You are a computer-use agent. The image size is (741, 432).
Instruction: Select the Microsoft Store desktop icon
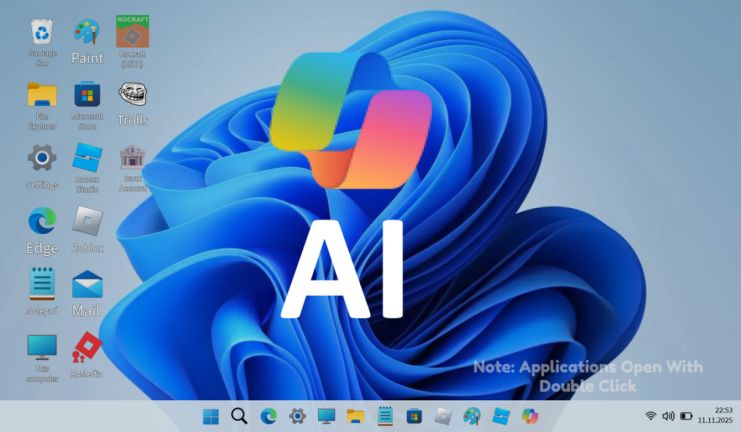point(87,94)
